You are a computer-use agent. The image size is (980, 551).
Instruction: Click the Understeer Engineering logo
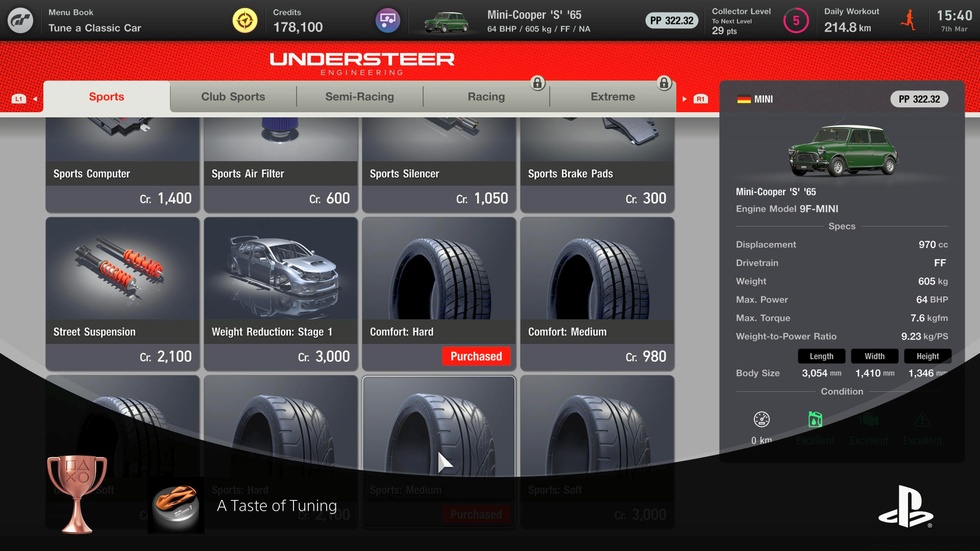[362, 64]
